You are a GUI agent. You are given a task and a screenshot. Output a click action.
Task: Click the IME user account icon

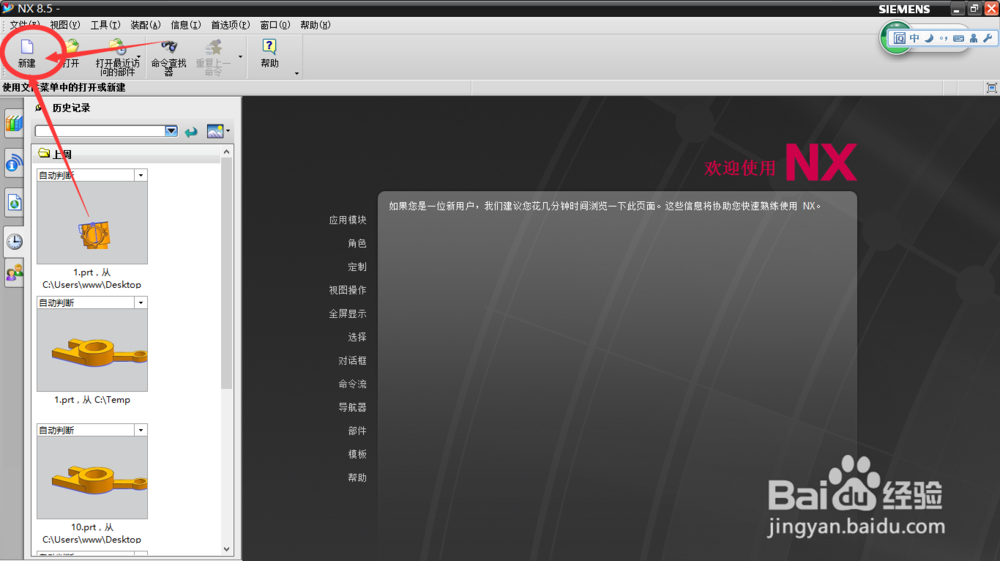tap(973, 38)
